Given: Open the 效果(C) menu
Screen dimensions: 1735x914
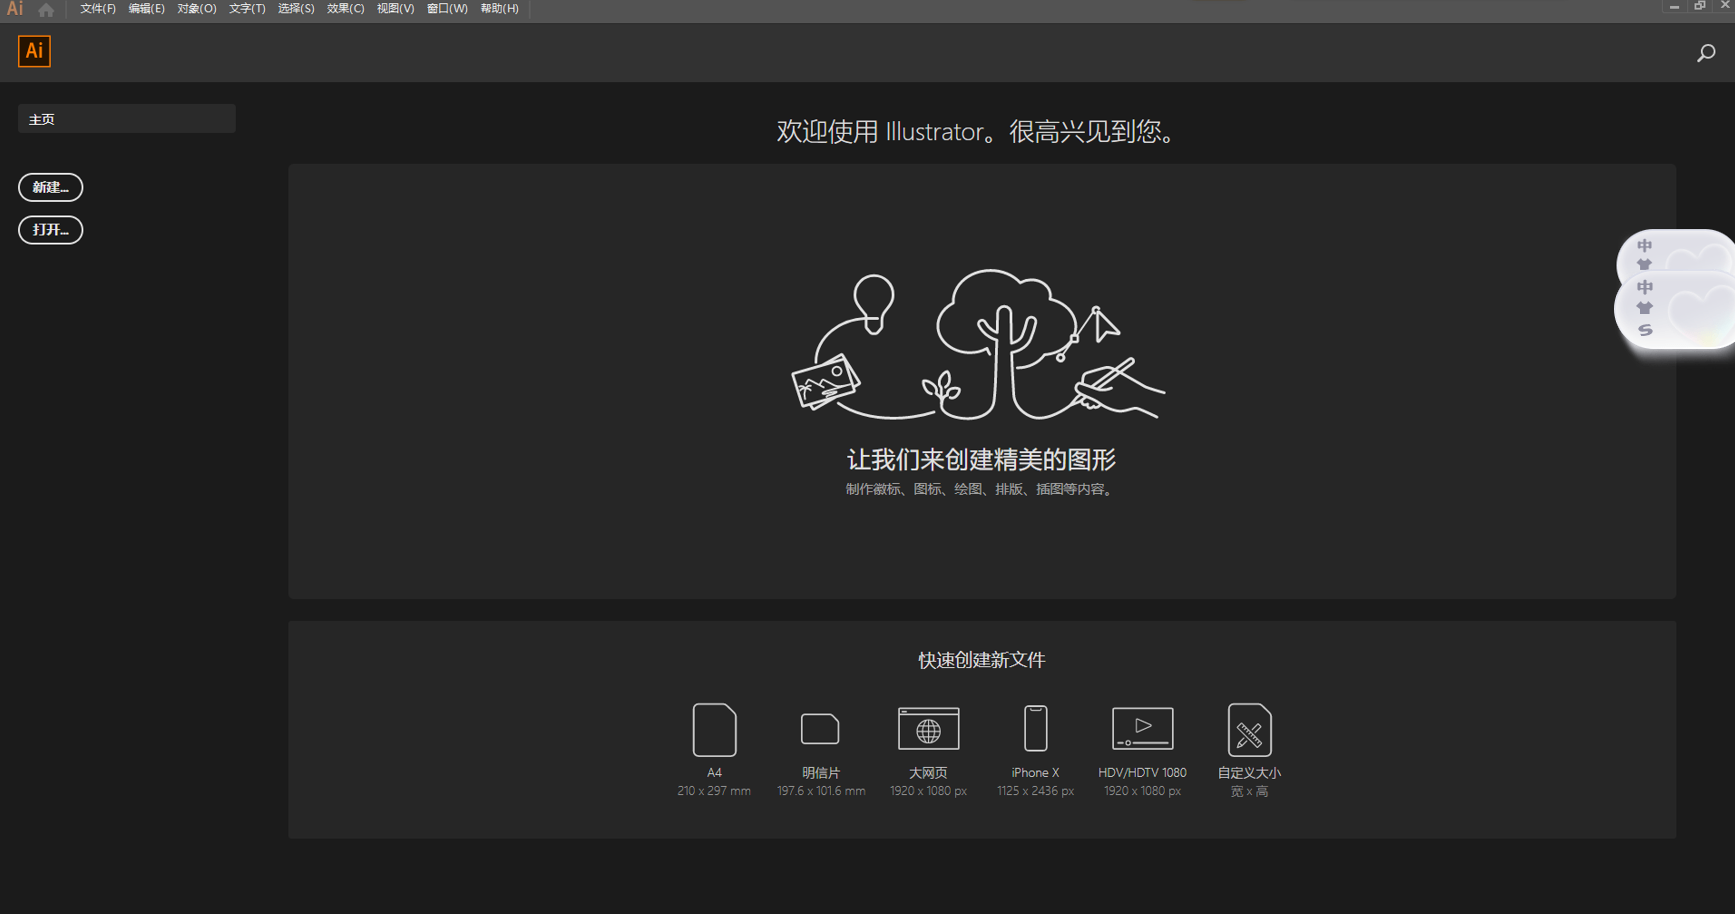Looking at the screenshot, I should (344, 9).
